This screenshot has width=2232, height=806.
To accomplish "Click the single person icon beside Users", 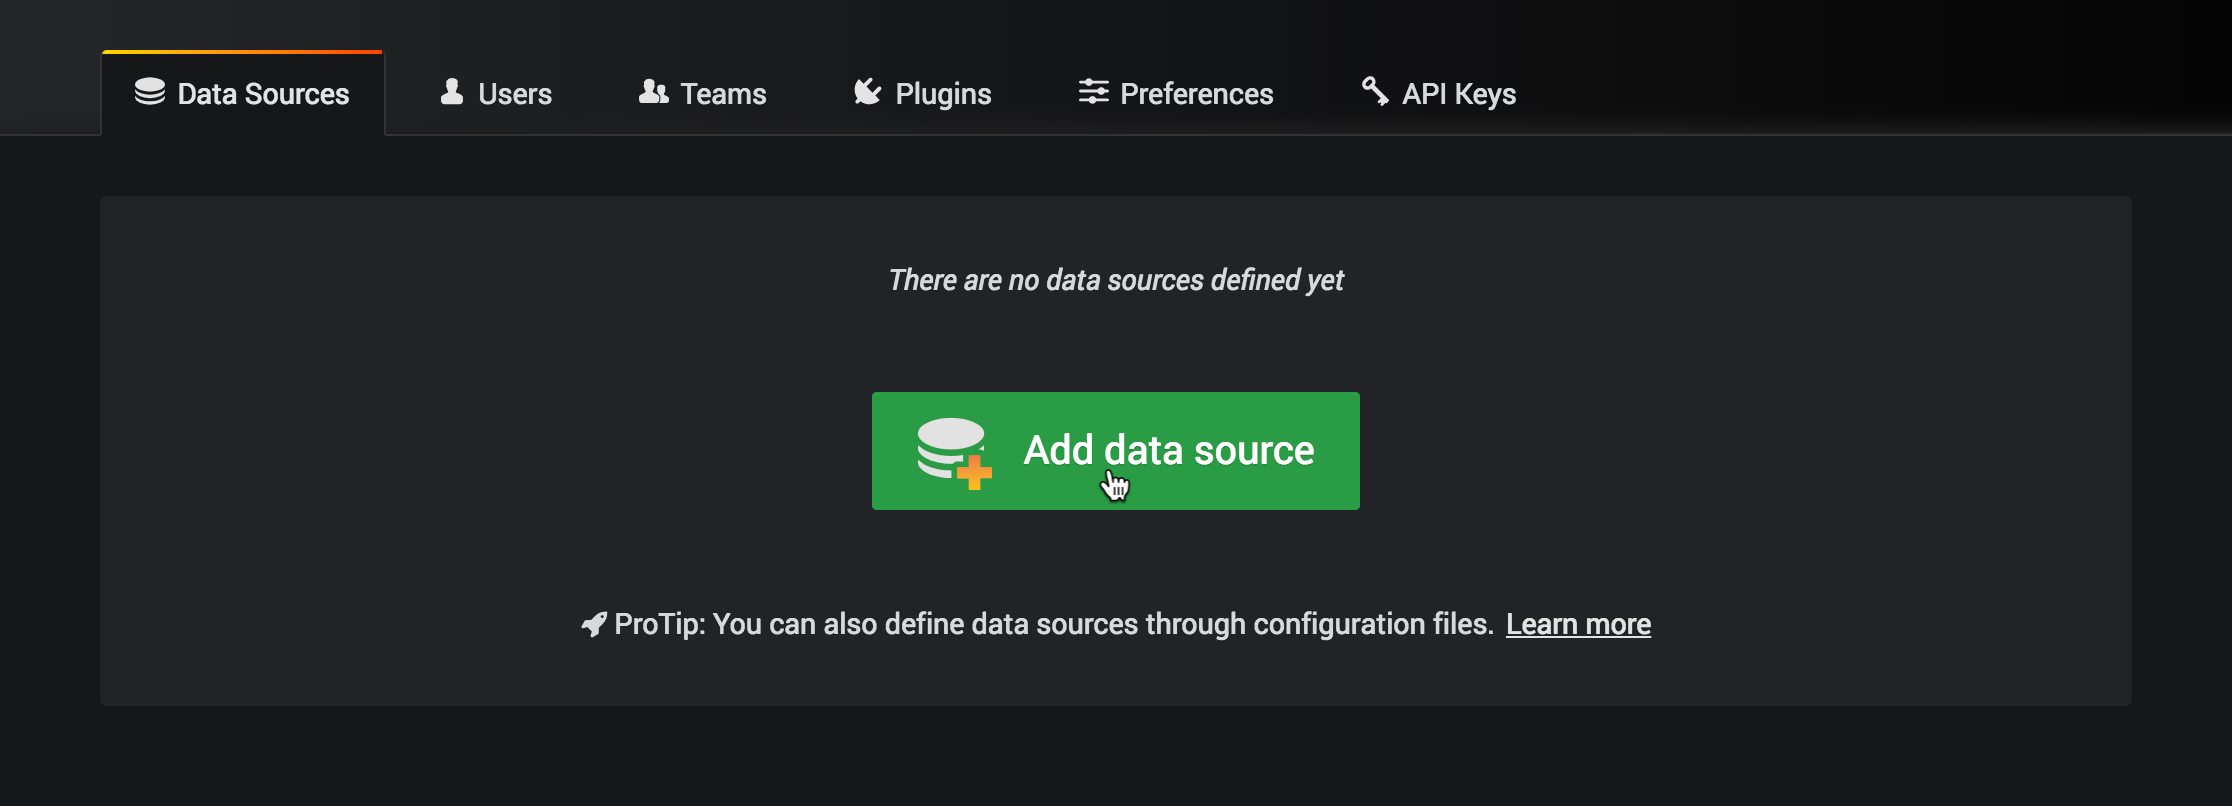I will coord(452,92).
